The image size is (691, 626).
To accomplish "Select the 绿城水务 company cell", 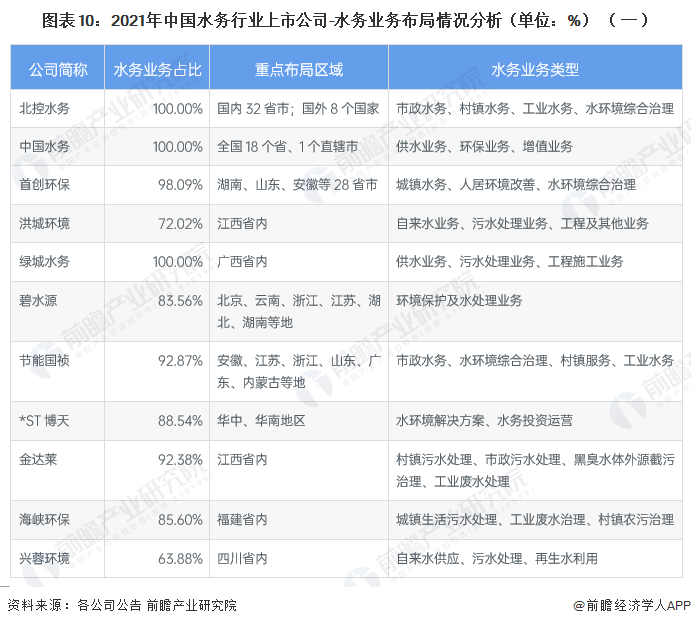I will (x=45, y=262).
